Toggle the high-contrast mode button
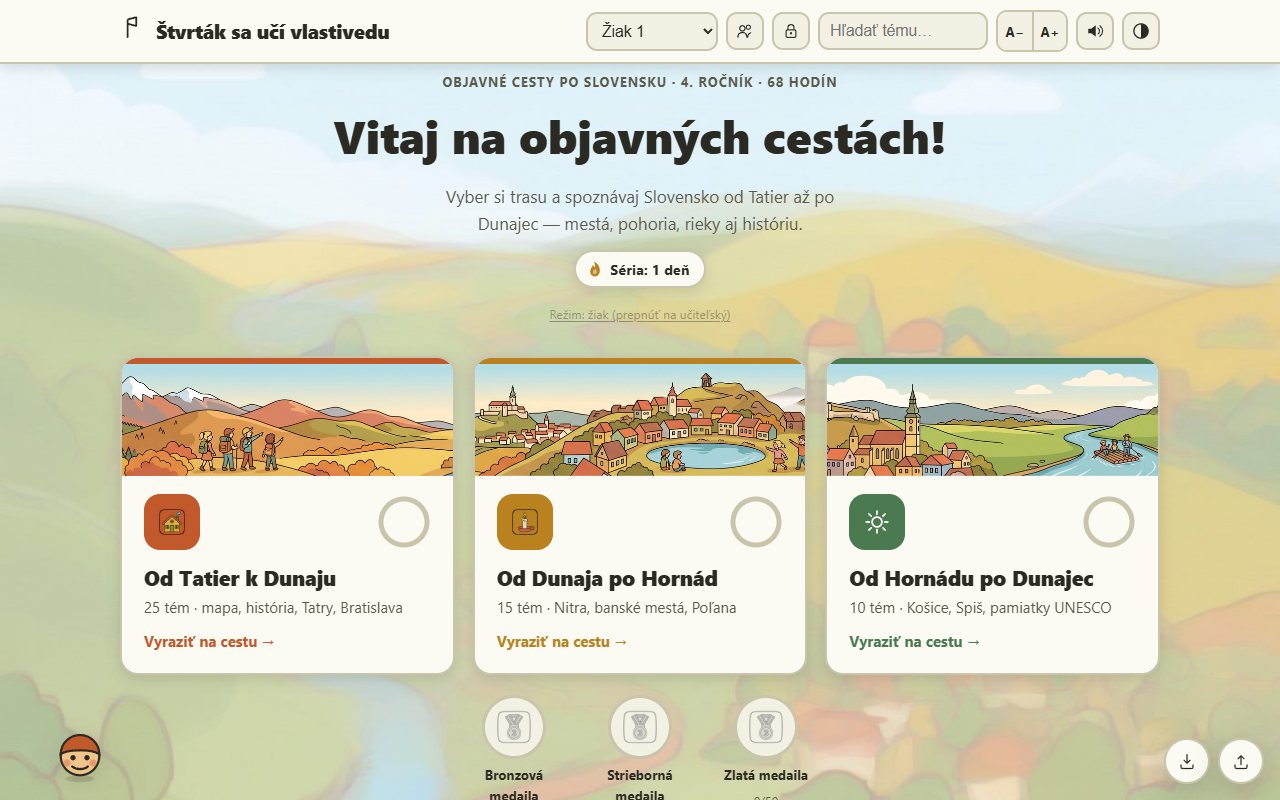 1141,31
